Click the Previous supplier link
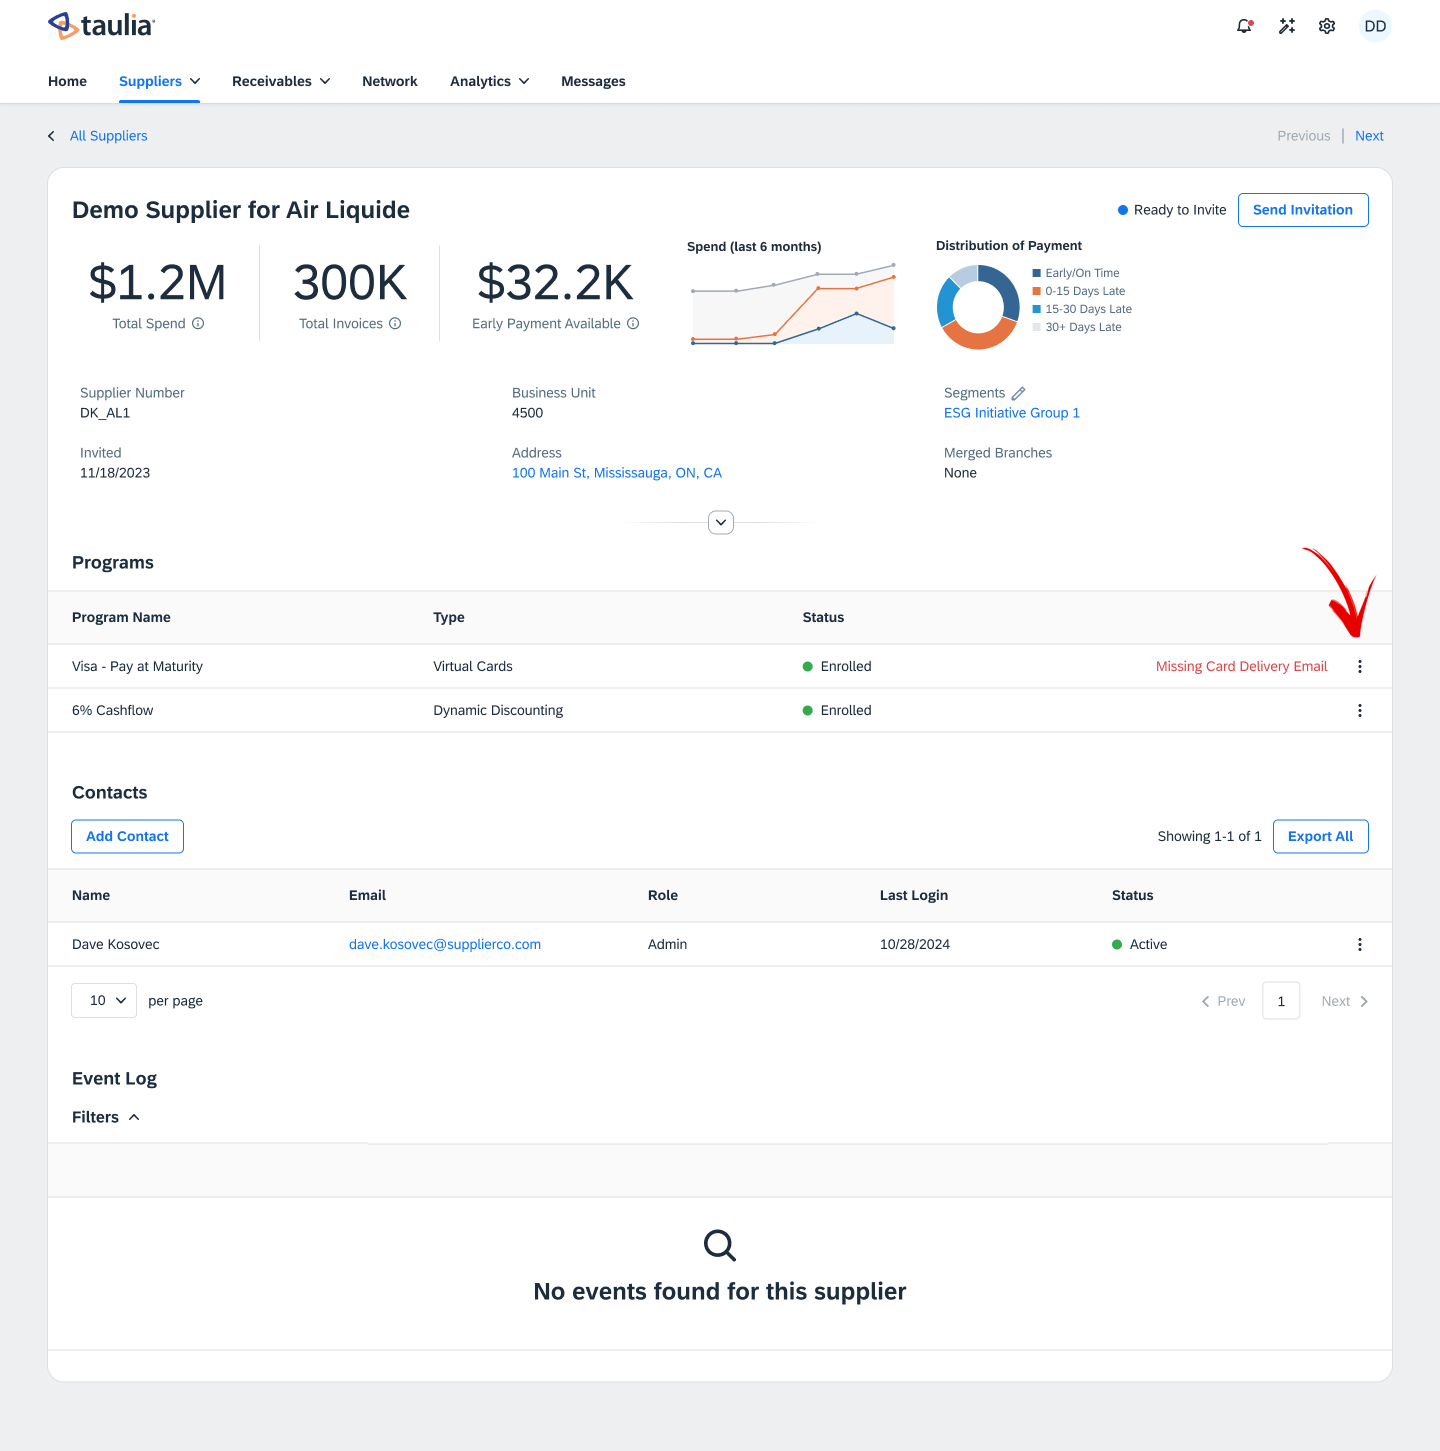The image size is (1440, 1451). pyautogui.click(x=1304, y=136)
